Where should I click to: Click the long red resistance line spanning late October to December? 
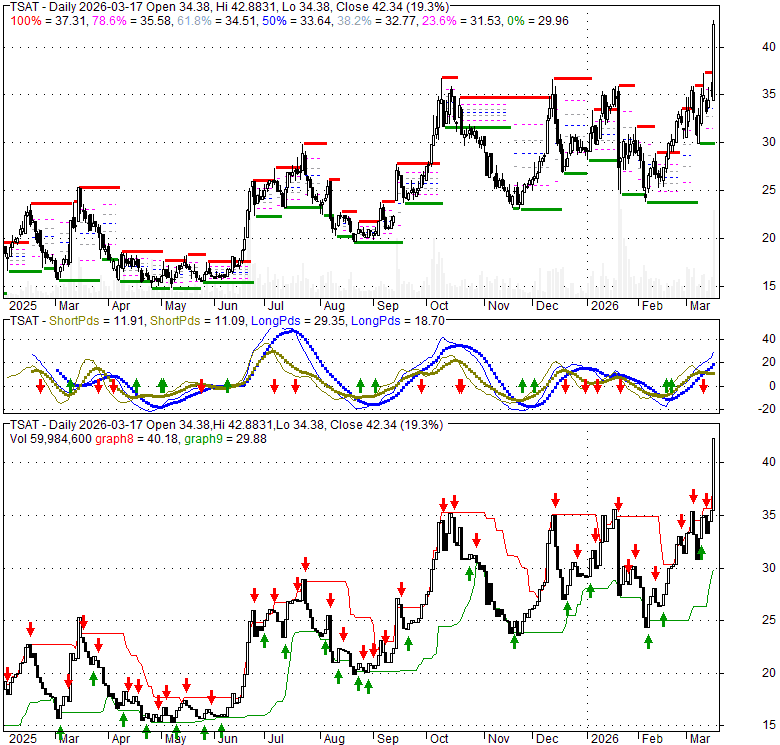[505, 97]
